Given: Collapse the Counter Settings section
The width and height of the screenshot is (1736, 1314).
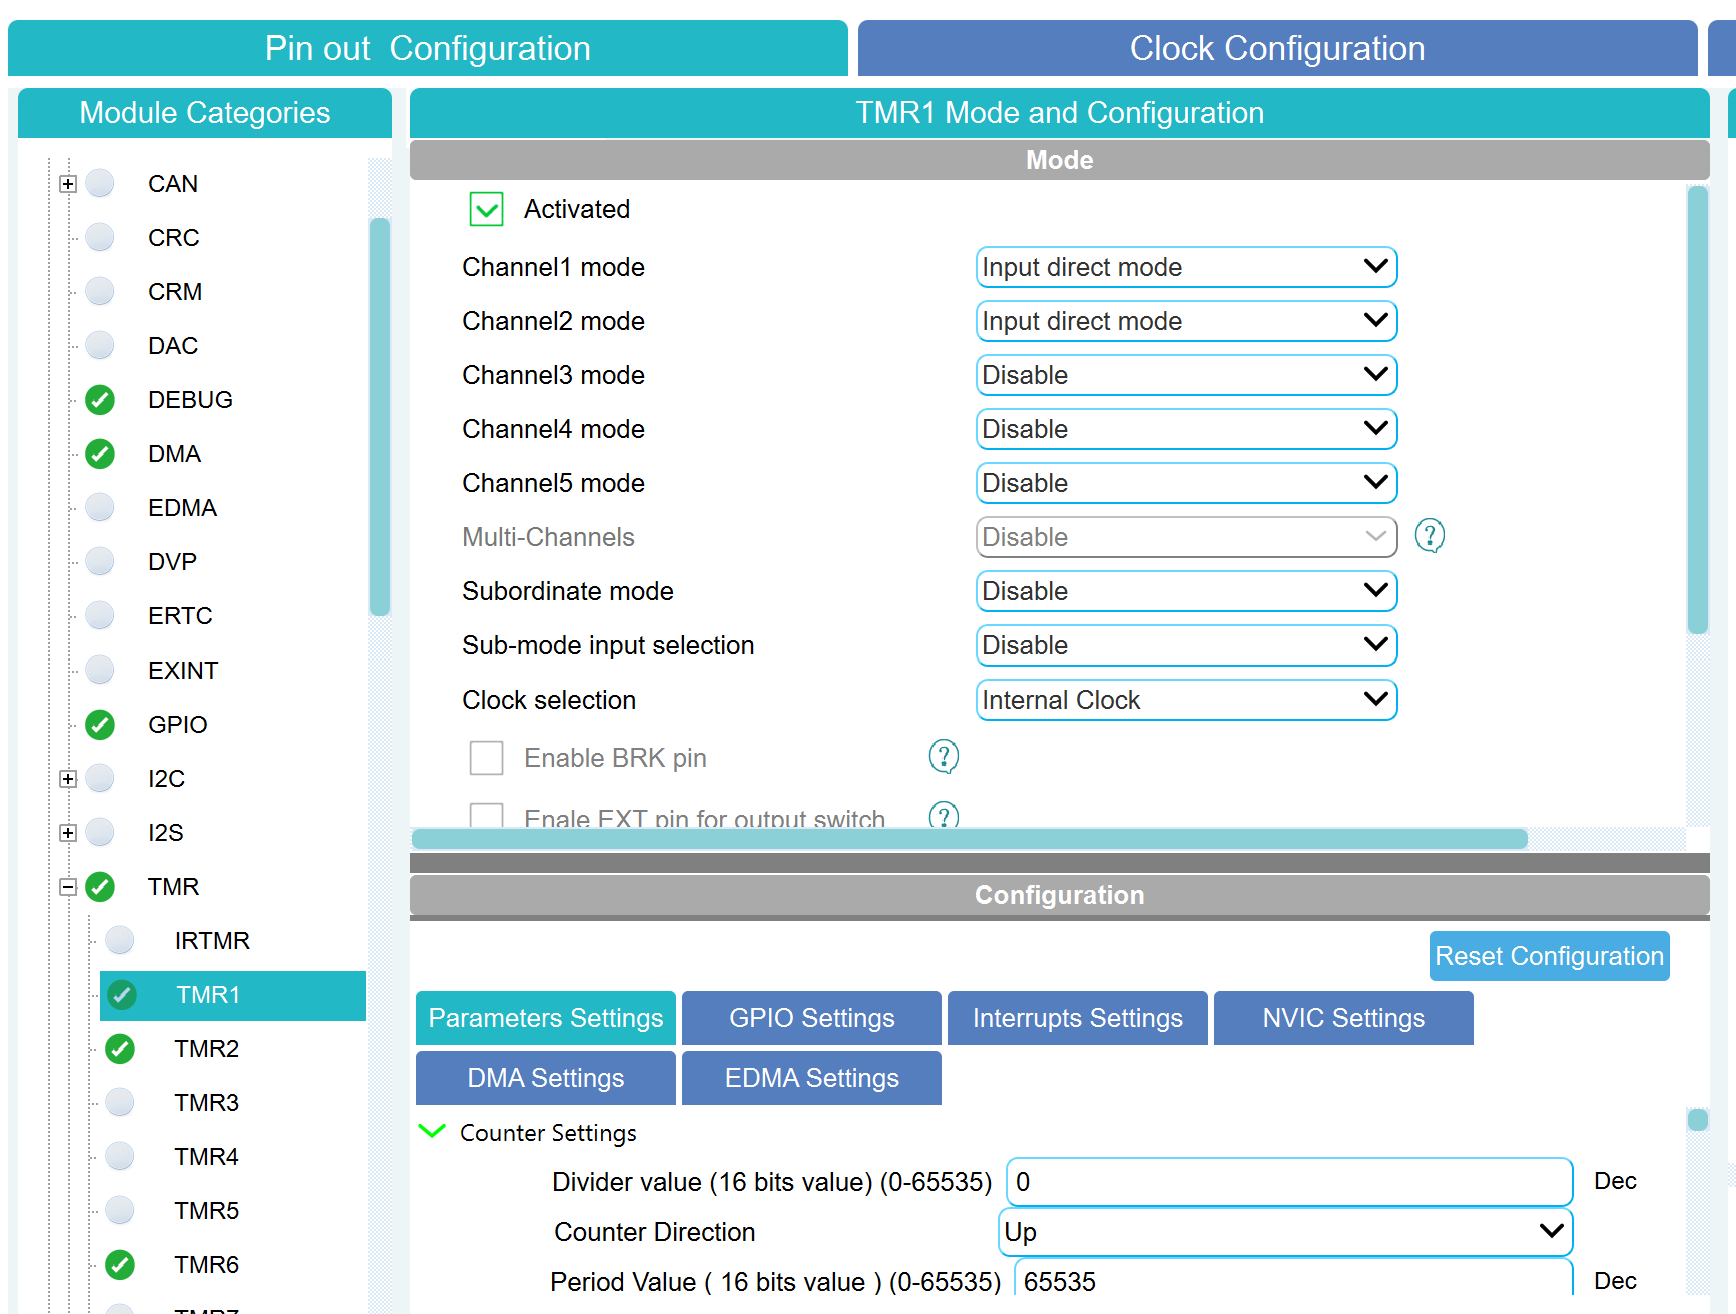Looking at the screenshot, I should tap(432, 1131).
